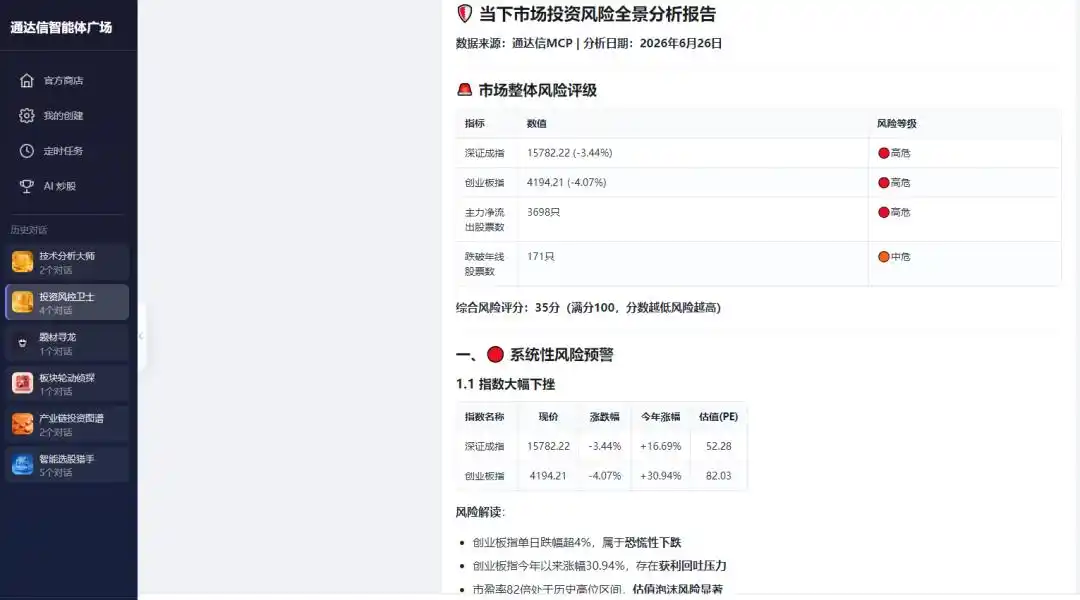This screenshot has width=1080, height=600.
Task: Click 风险解读 label
Action: pyautogui.click(x=480, y=512)
